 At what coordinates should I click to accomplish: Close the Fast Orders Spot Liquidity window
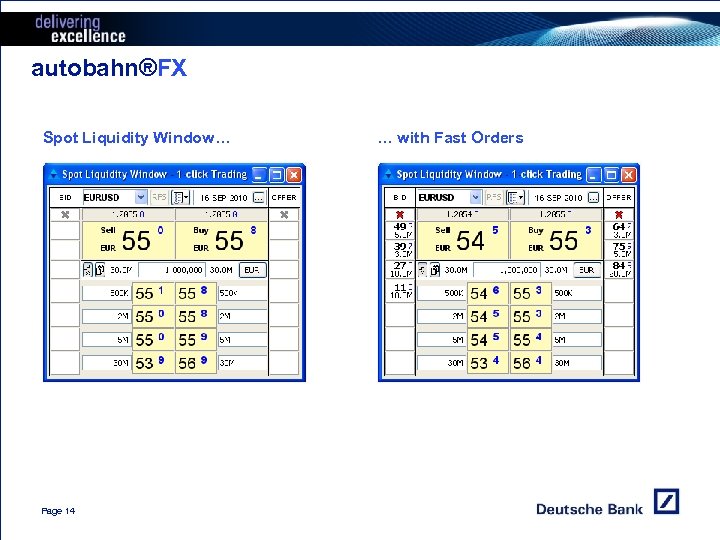point(629,174)
